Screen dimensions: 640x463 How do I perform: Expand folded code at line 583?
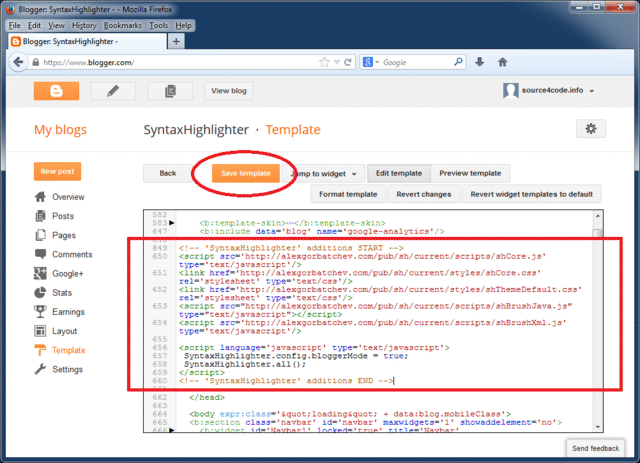pyautogui.click(x=172, y=223)
